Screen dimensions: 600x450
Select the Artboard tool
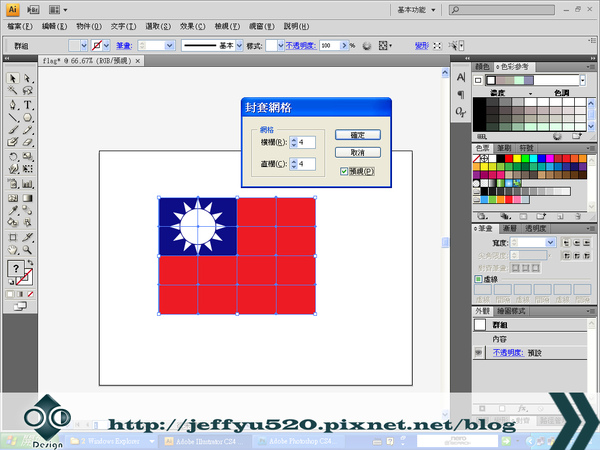[13, 237]
